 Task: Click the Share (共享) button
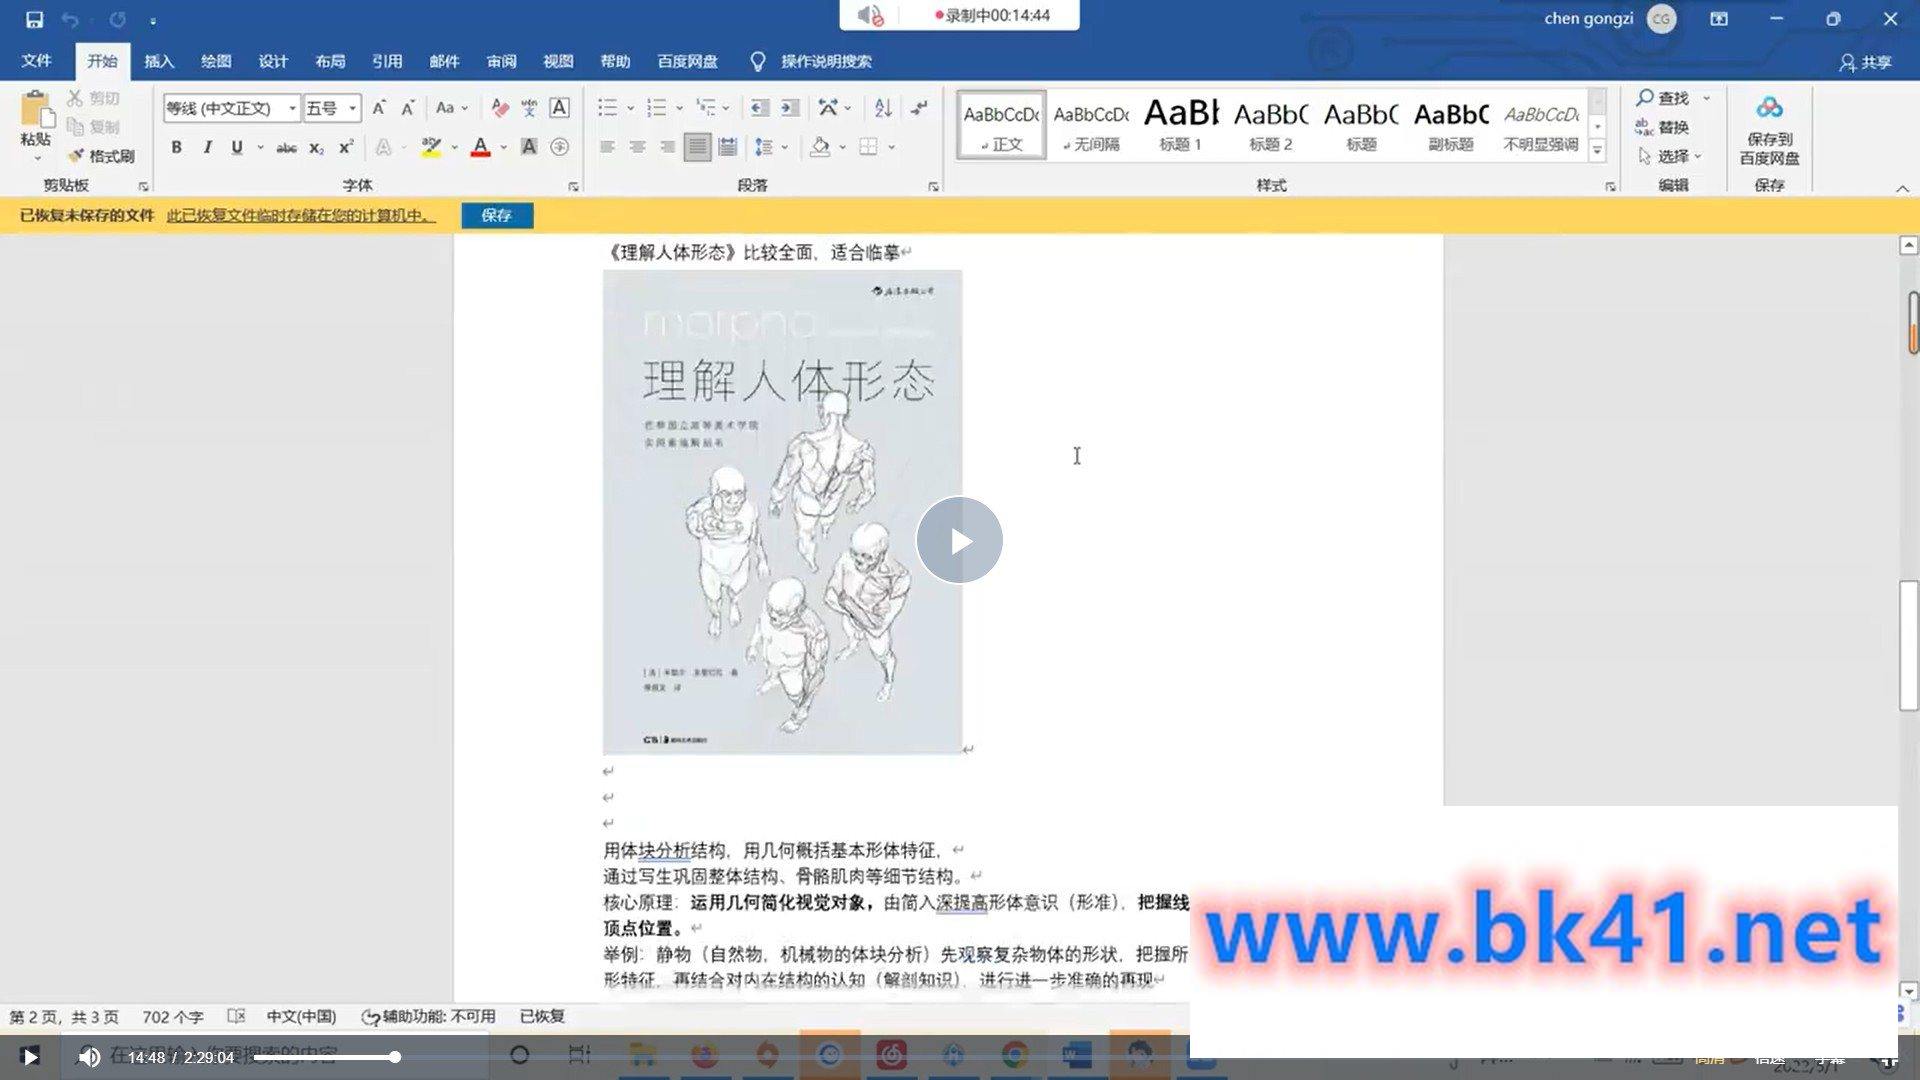(1865, 62)
